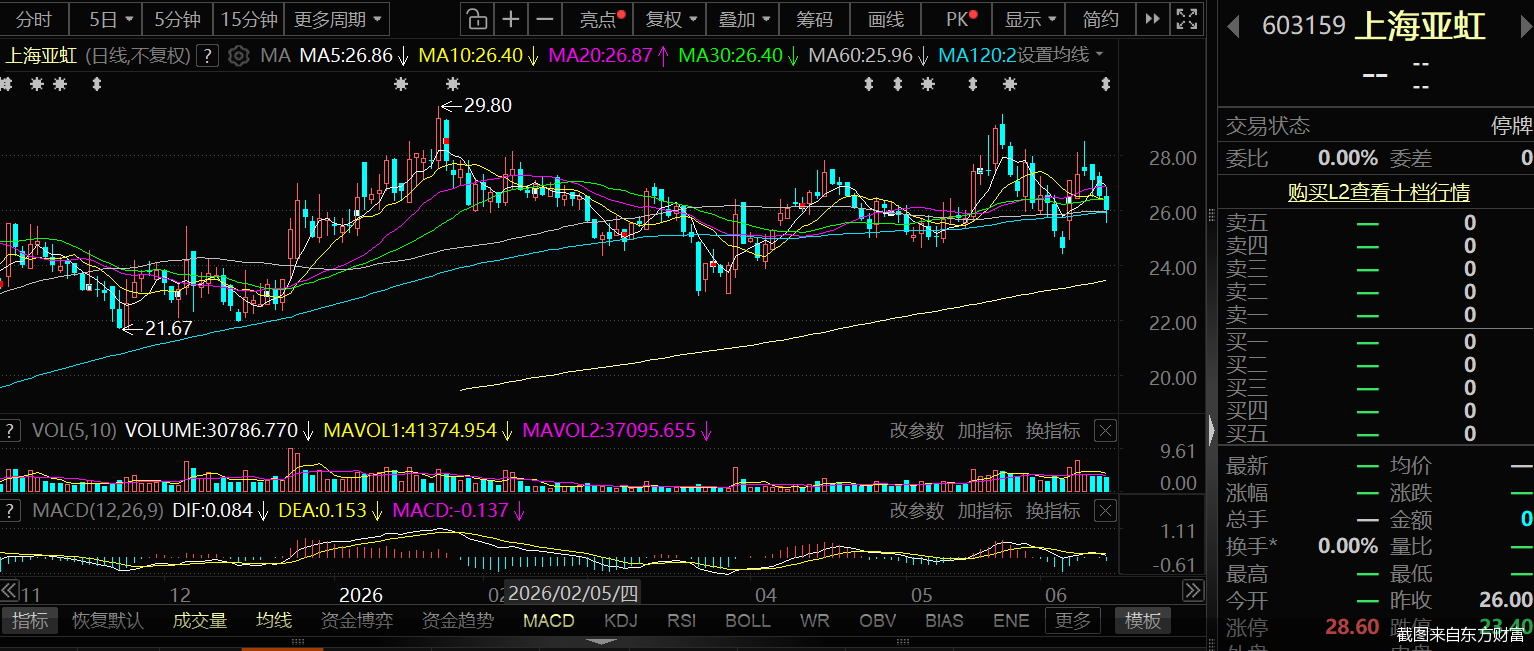
Task: Open the 更多周期 dropdown
Action: coord(338,19)
